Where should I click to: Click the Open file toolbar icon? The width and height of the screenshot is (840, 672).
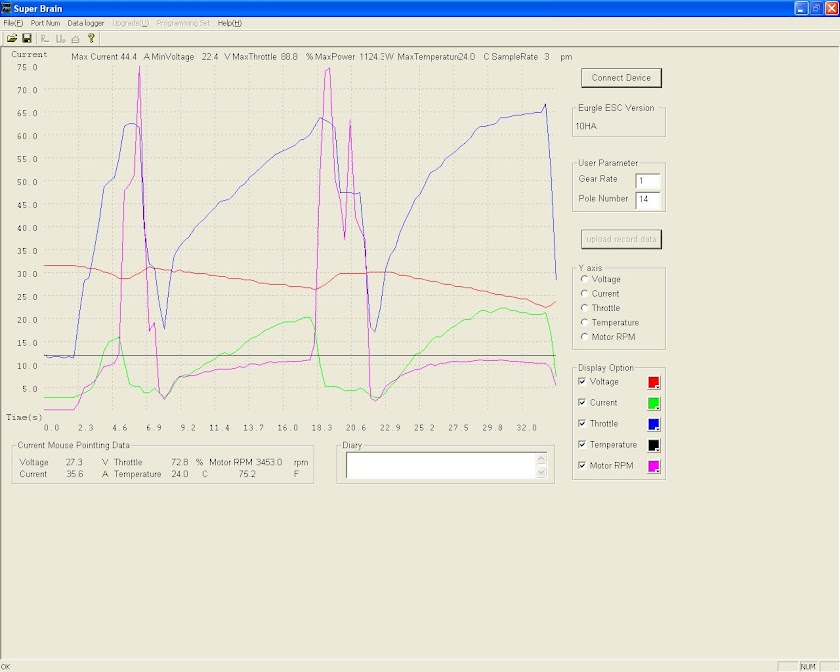12,39
